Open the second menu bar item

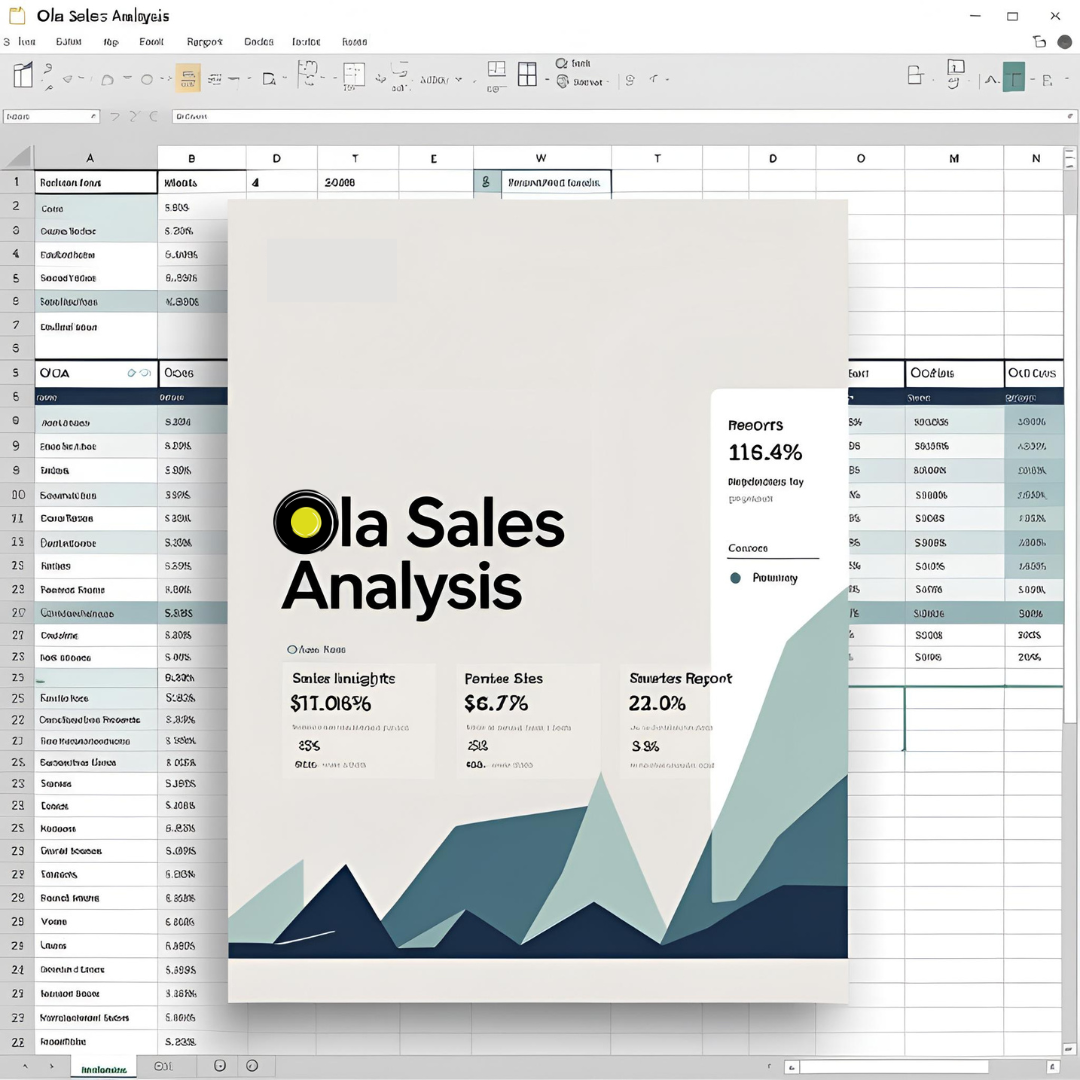(x=68, y=42)
